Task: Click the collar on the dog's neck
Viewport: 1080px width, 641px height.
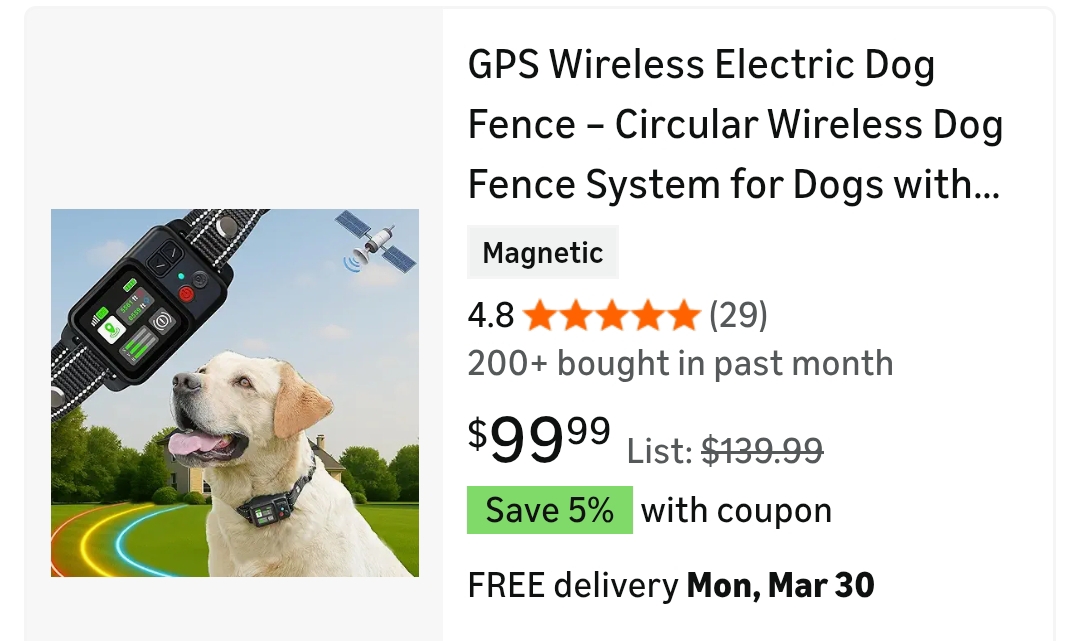Action: coord(272,506)
